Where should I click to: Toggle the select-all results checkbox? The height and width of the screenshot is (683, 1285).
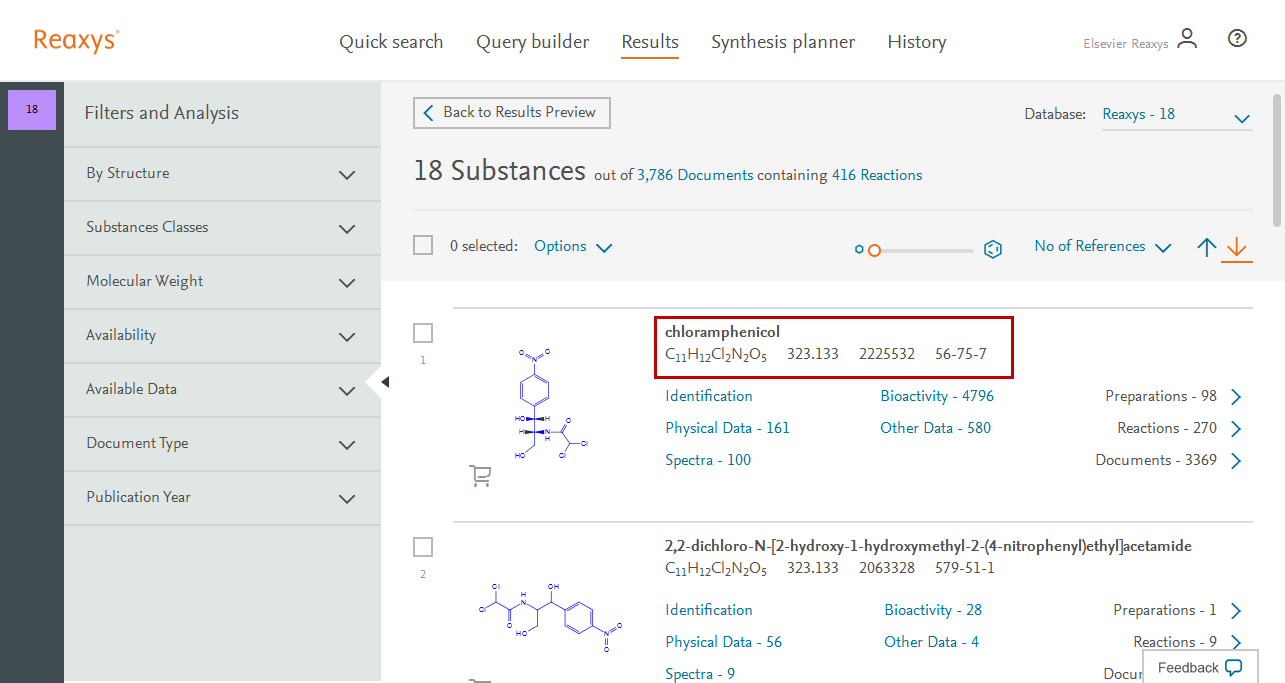423,245
